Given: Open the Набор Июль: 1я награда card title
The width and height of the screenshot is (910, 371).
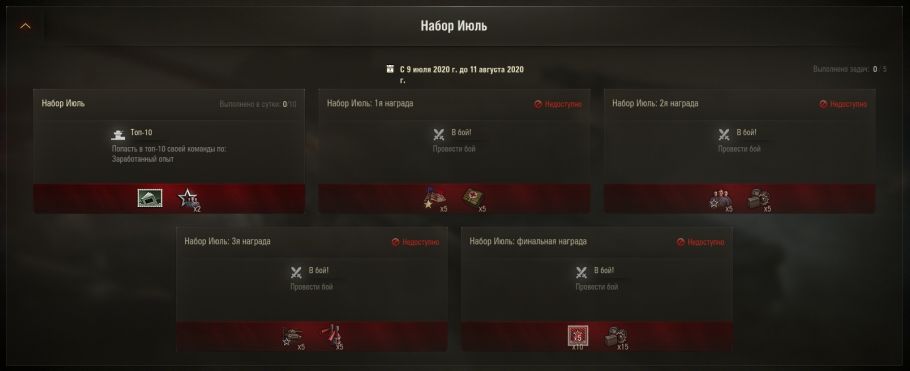Looking at the screenshot, I should click(x=370, y=103).
